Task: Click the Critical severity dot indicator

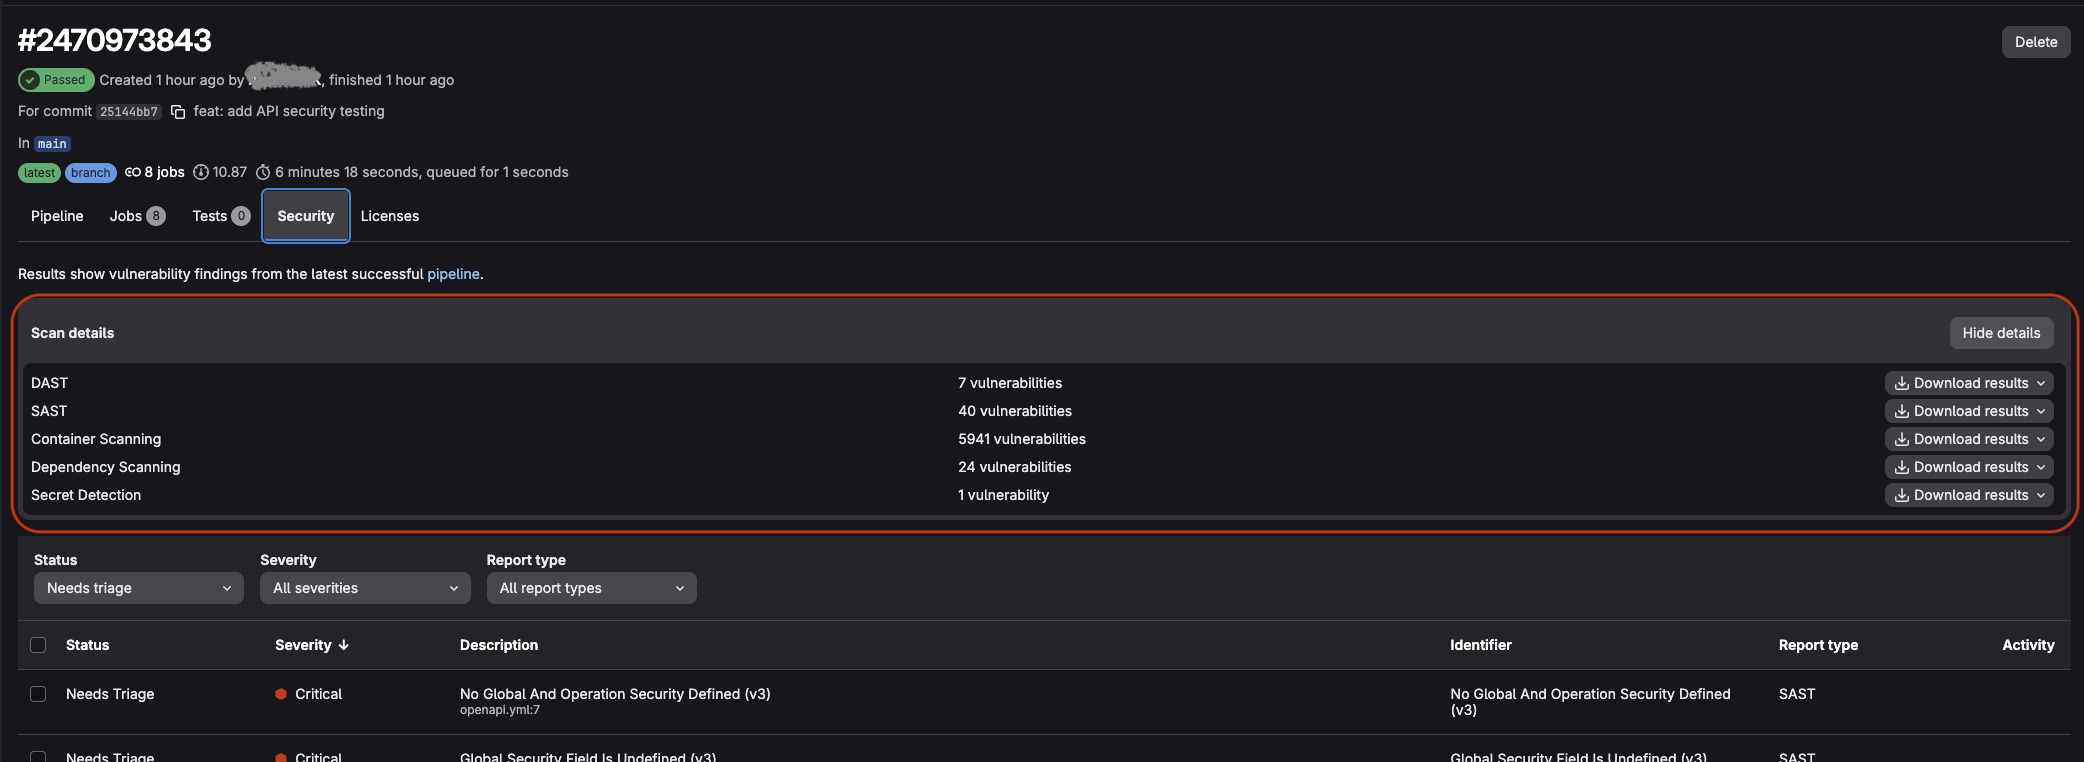Action: (281, 694)
